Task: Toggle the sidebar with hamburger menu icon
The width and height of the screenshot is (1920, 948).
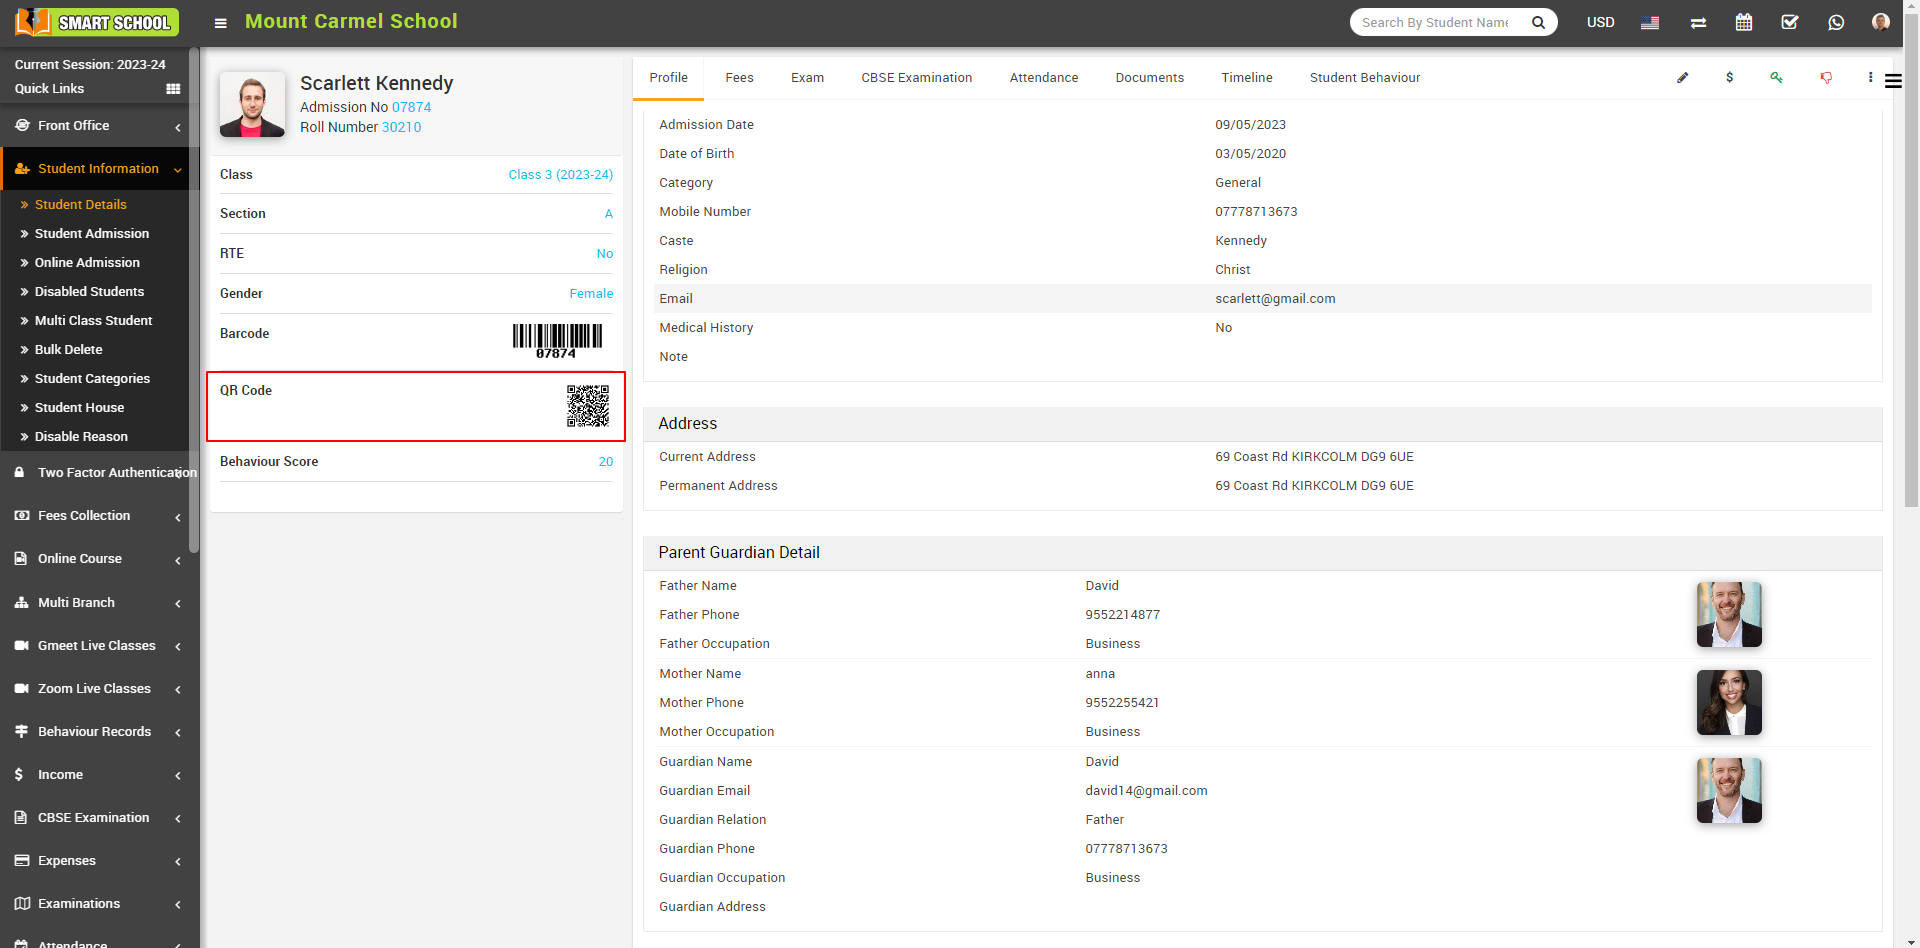Action: click(x=221, y=23)
